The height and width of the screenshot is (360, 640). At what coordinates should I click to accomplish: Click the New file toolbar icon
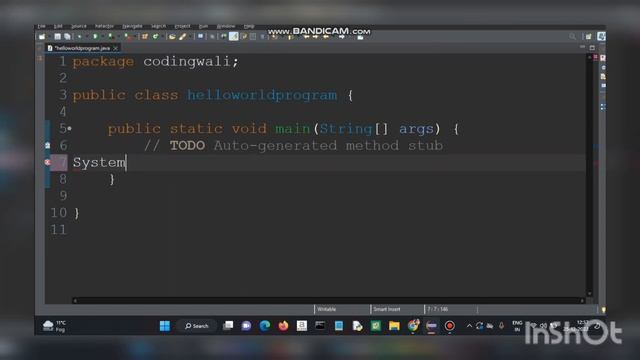point(42,37)
